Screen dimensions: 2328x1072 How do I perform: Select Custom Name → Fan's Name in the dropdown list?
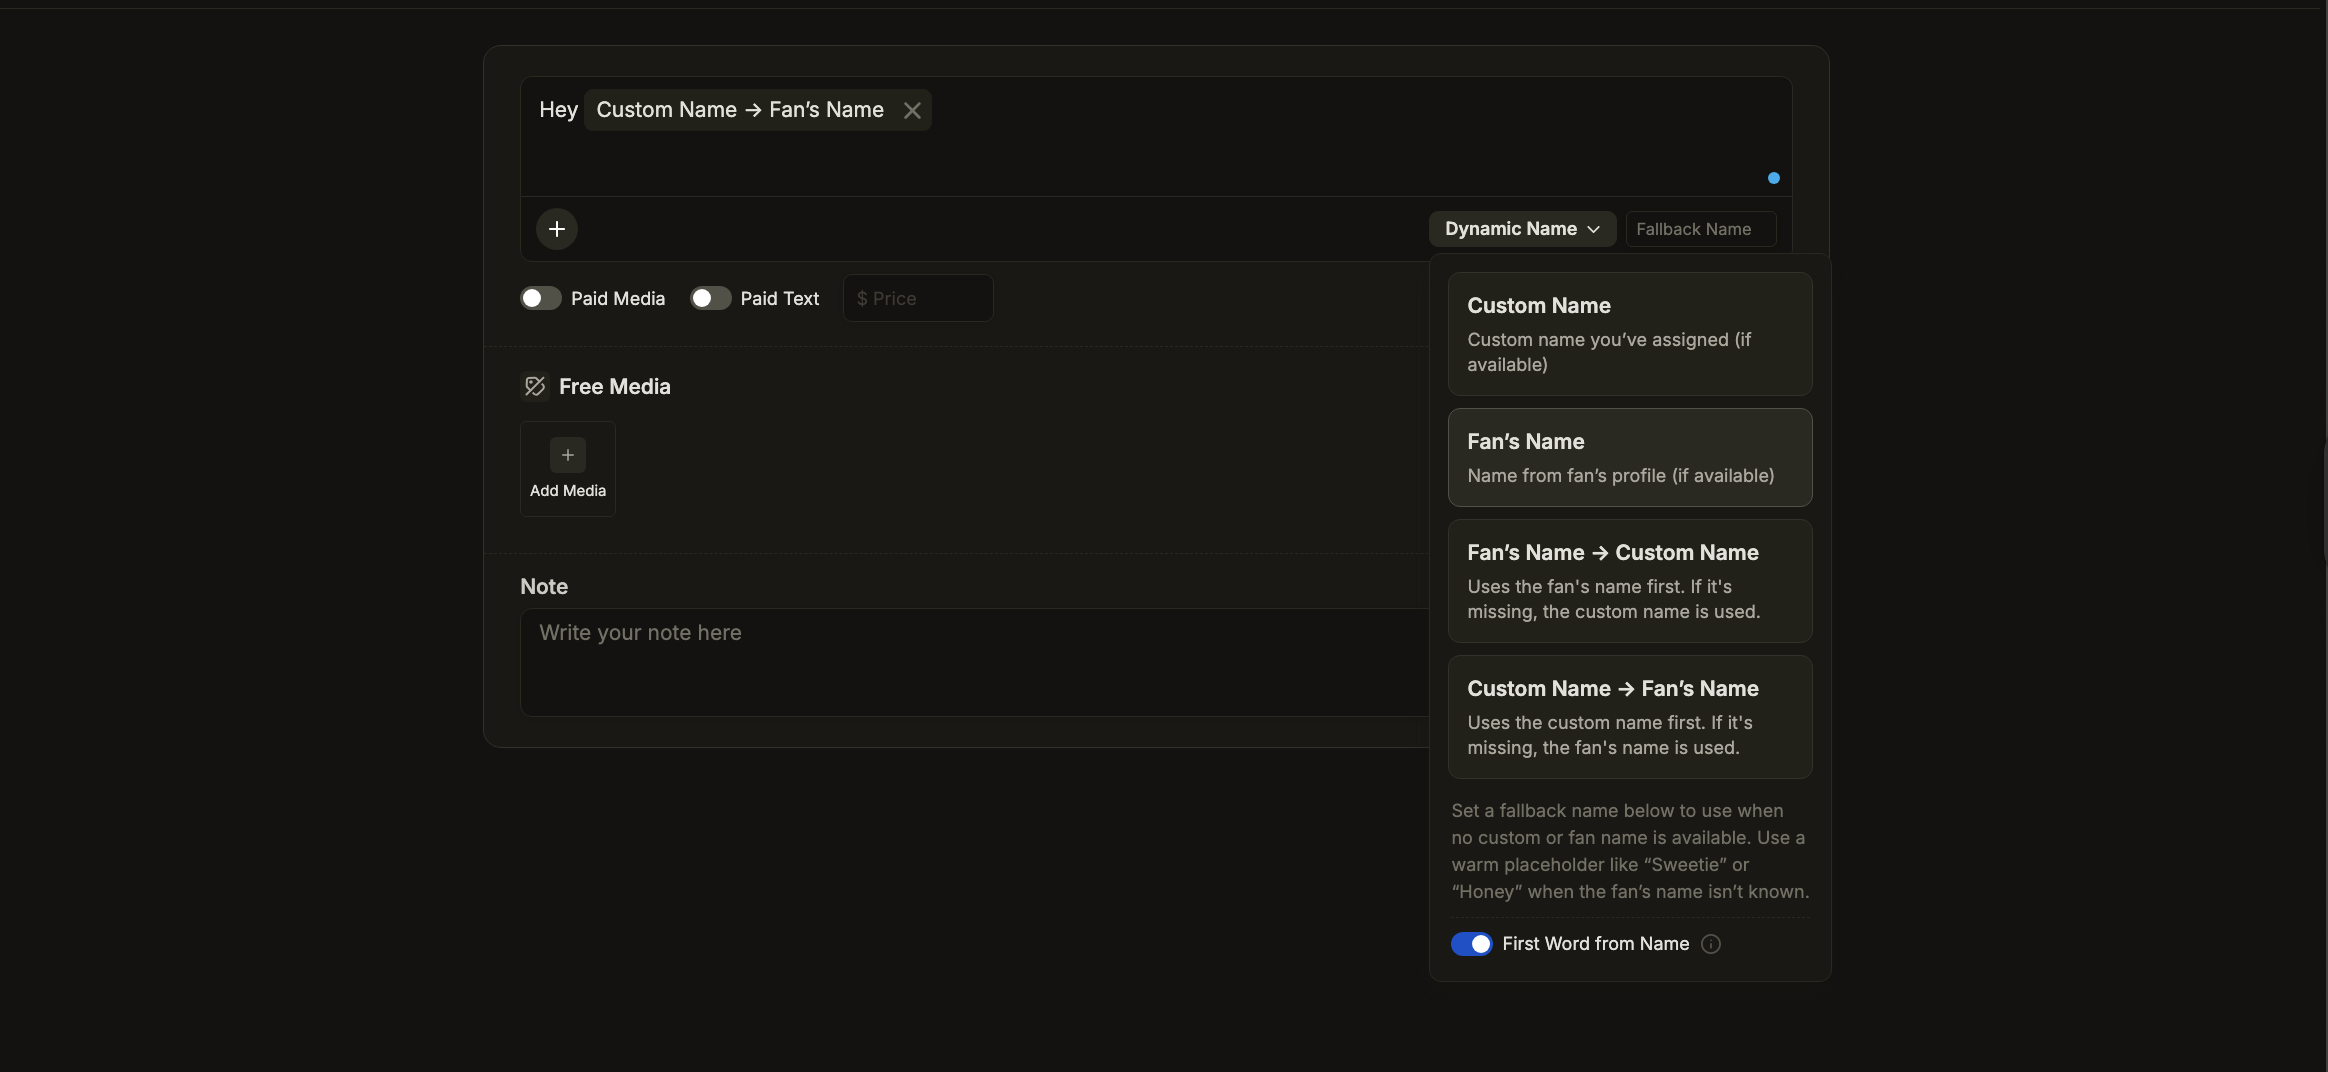(x=1629, y=717)
